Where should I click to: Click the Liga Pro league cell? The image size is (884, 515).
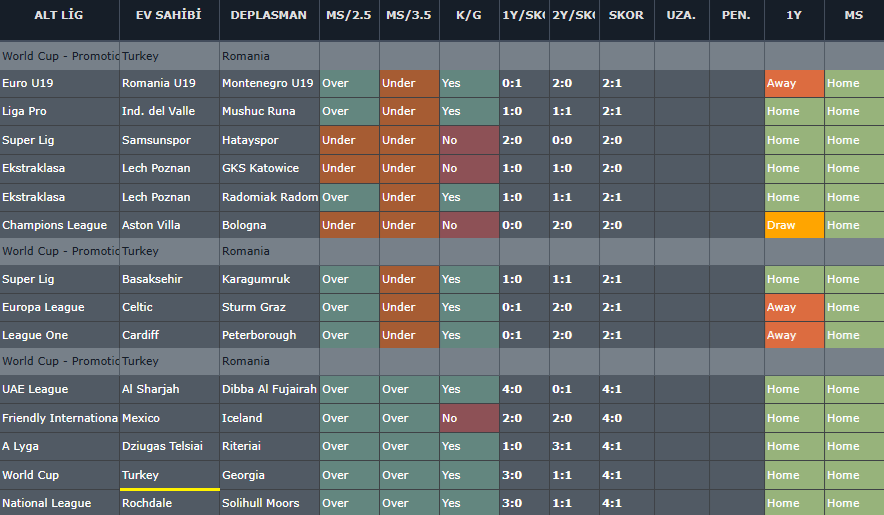coord(59,112)
